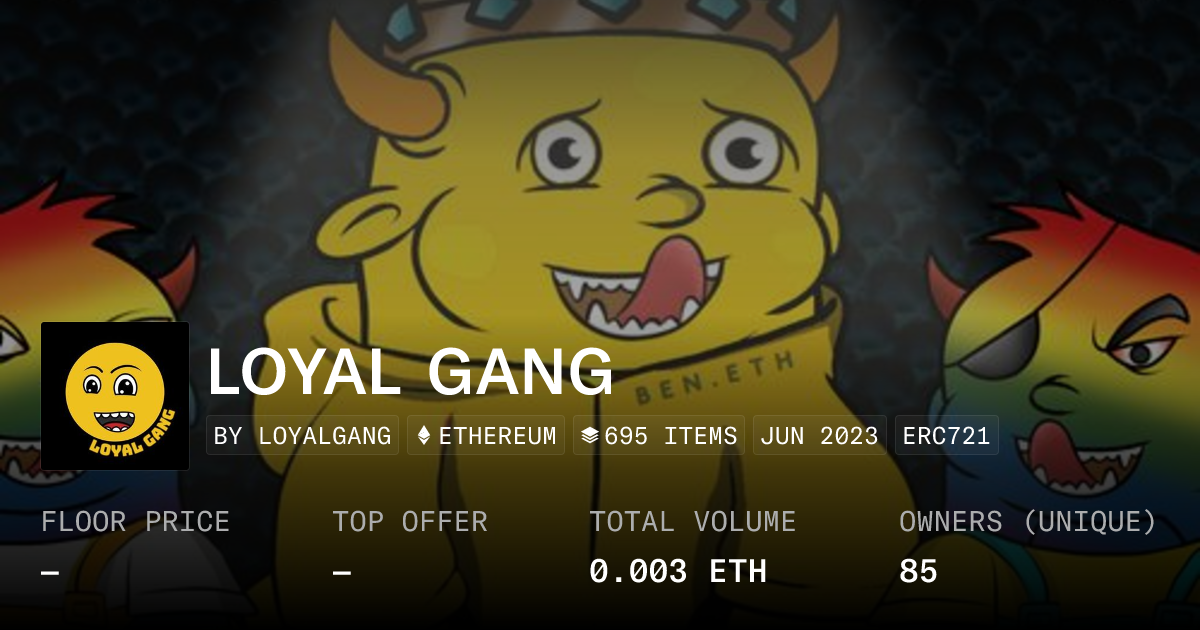This screenshot has height=630, width=1200.
Task: Click the 85 owners count
Action: coord(918,572)
